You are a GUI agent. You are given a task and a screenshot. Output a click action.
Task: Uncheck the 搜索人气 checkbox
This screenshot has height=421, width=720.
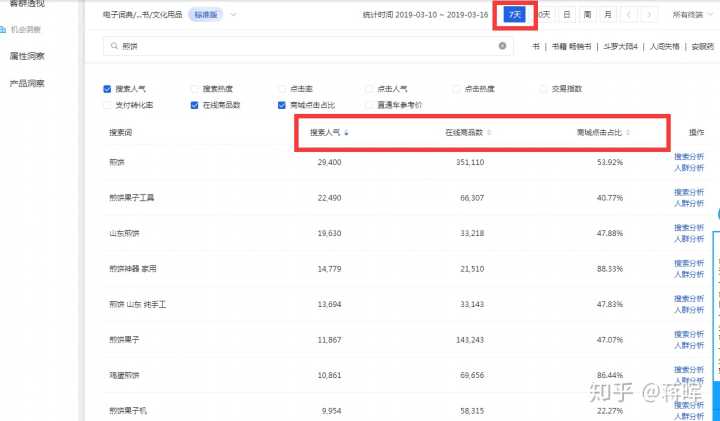click(x=107, y=89)
